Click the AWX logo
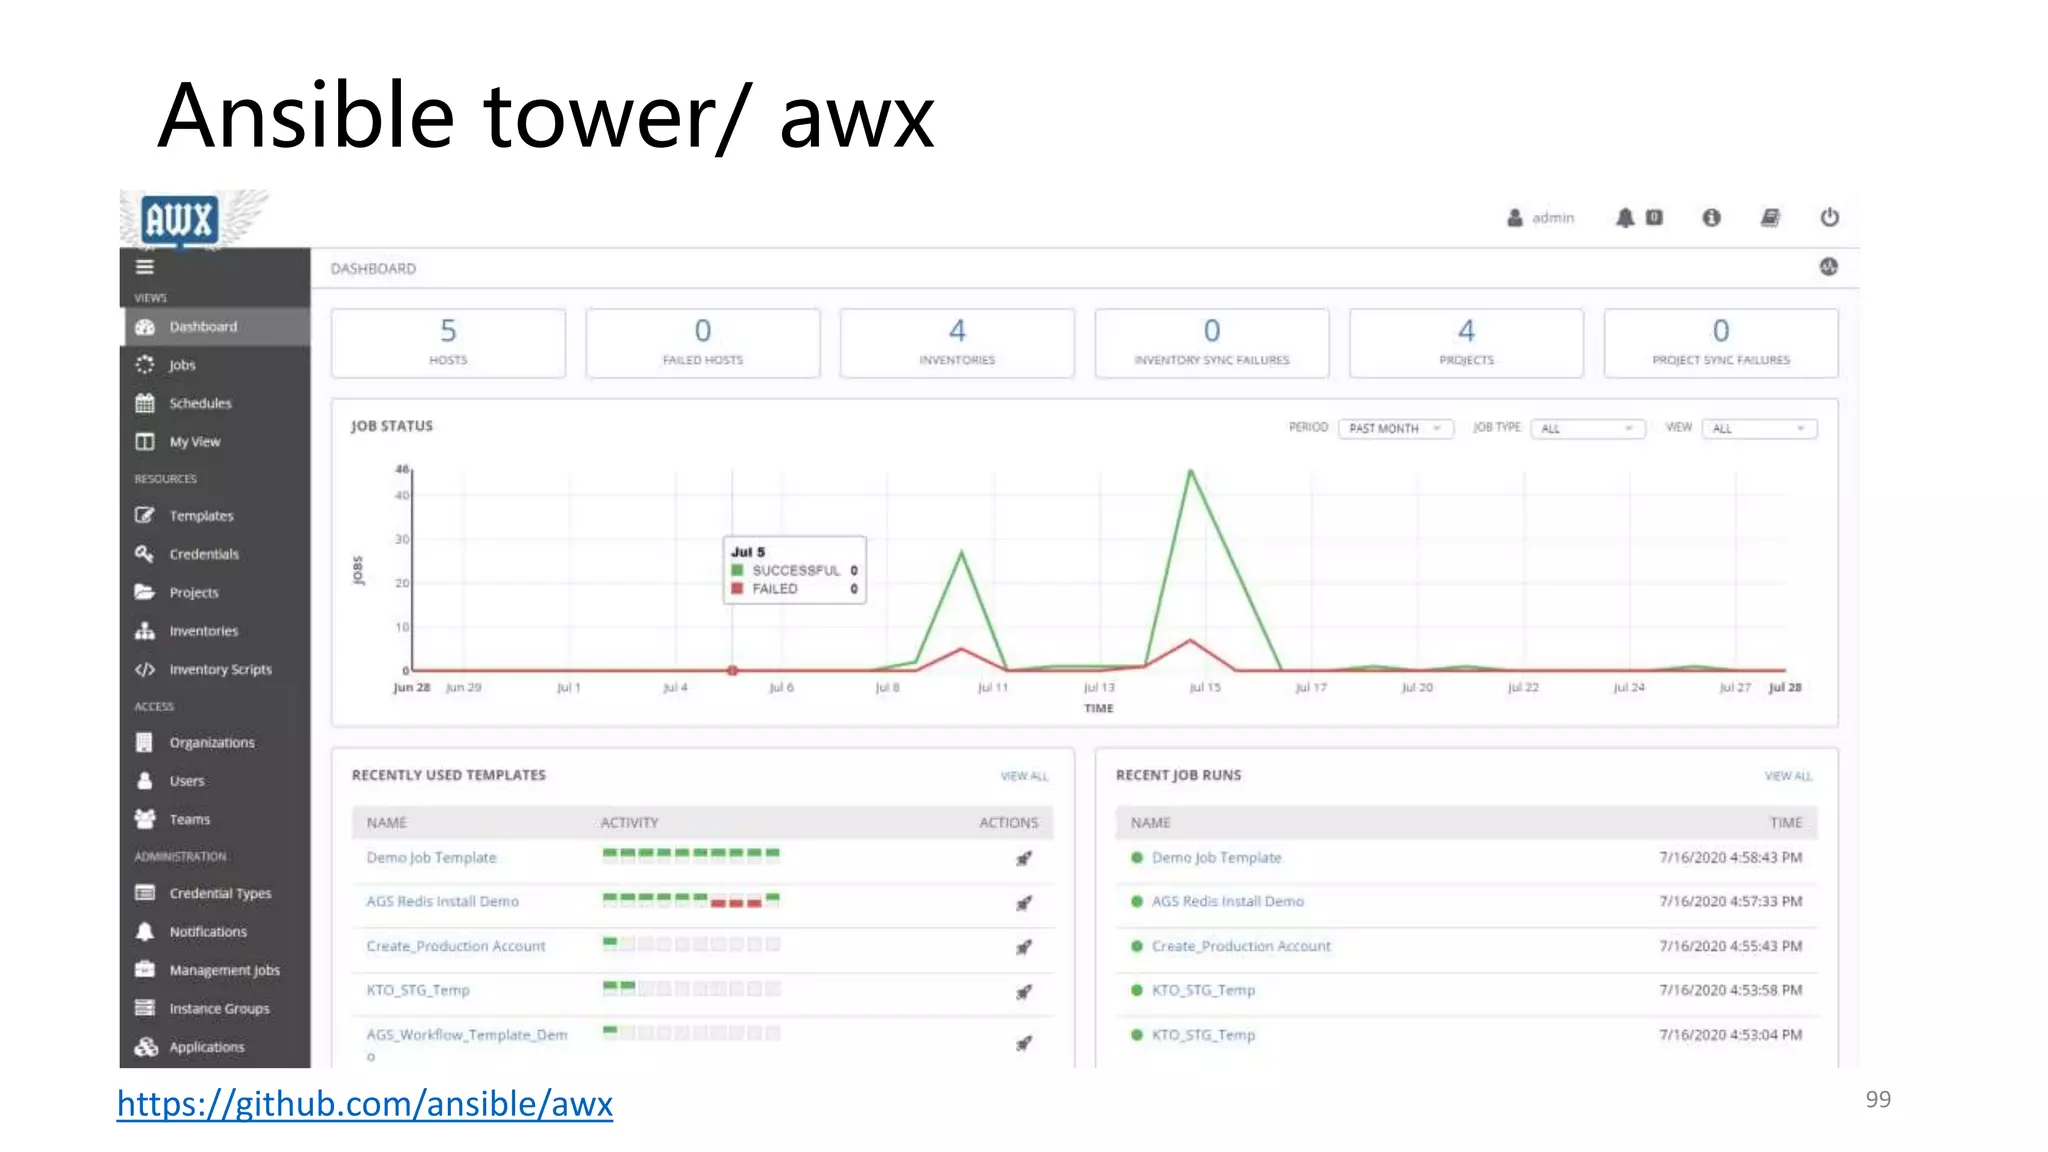 coord(180,220)
